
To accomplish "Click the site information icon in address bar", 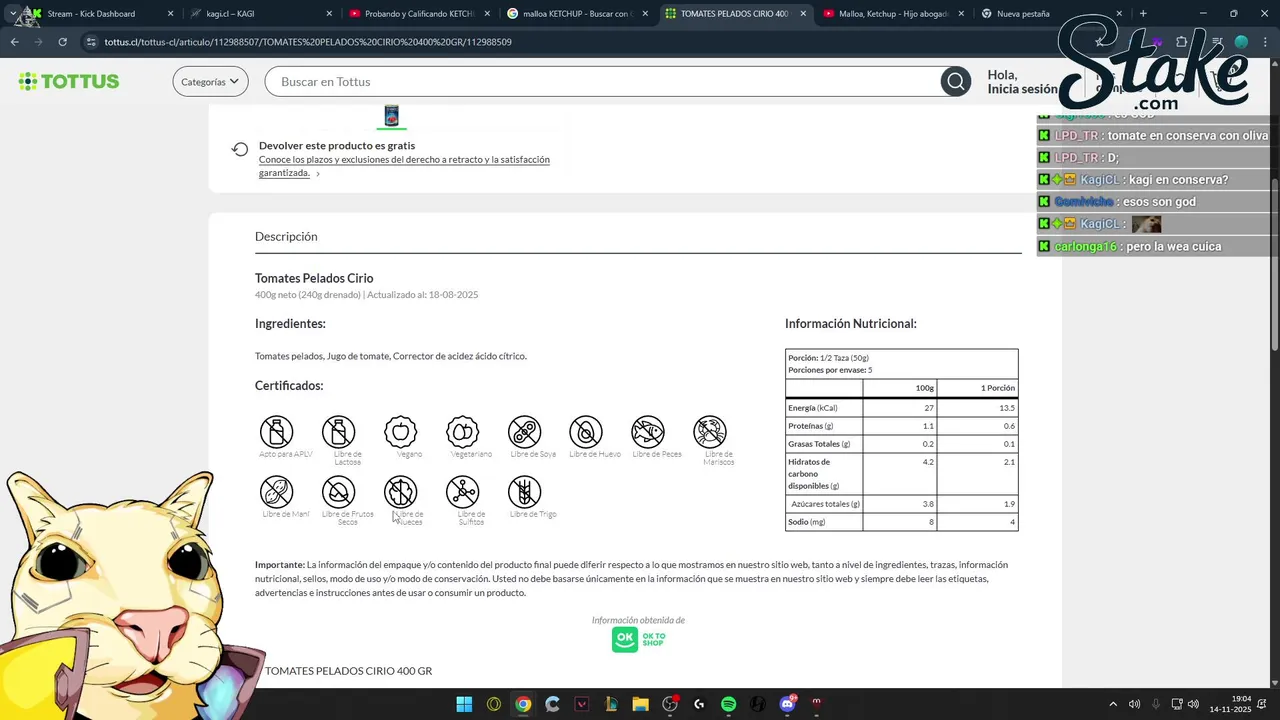I will coord(91,42).
